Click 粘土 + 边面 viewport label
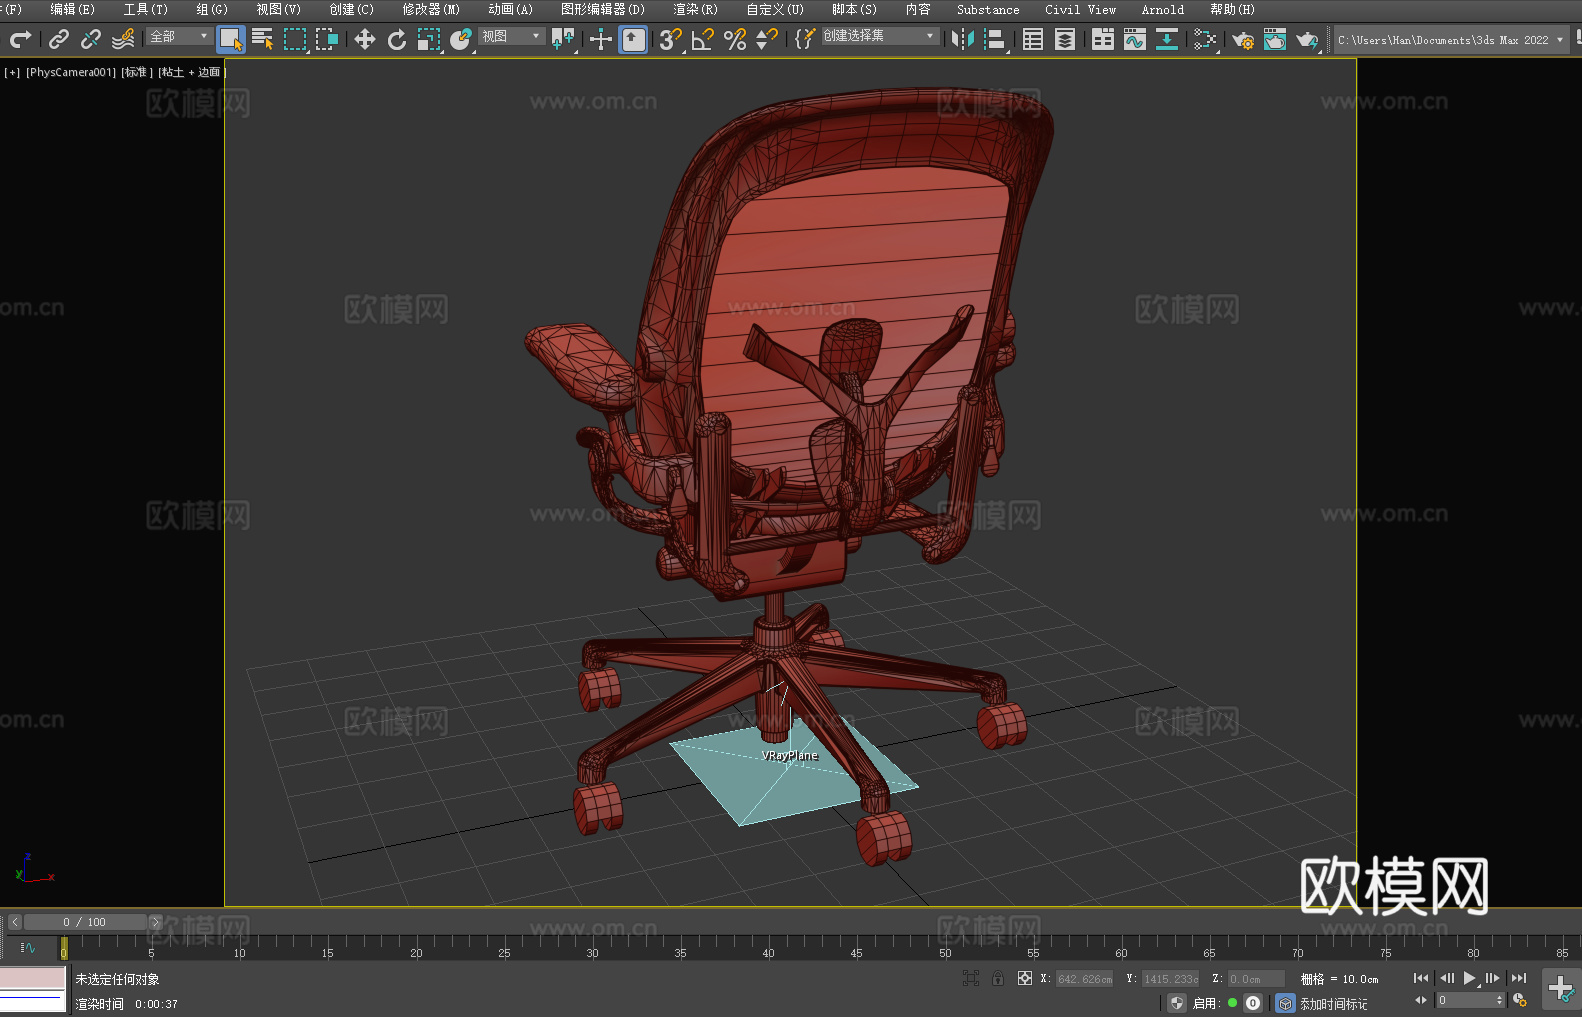This screenshot has height=1017, width=1582. point(192,73)
